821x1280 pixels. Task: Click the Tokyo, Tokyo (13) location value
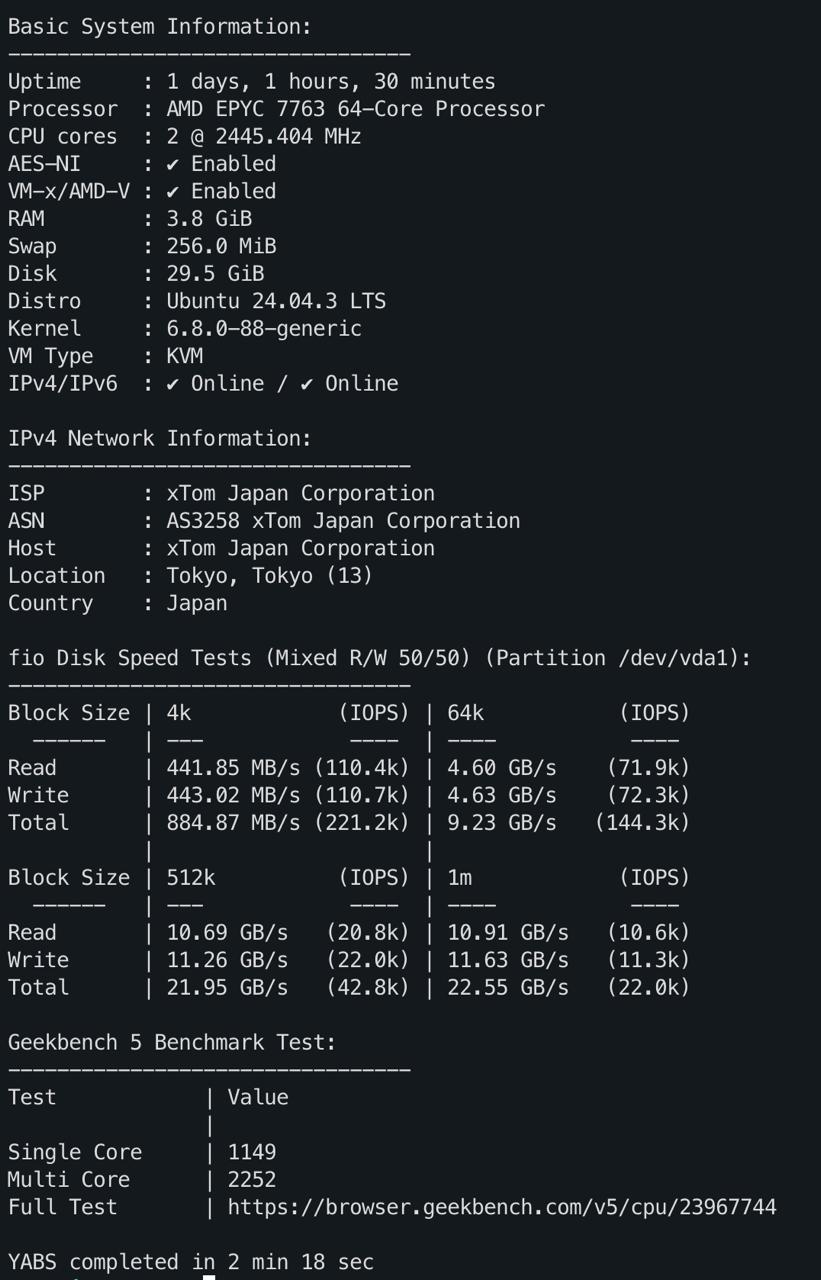click(269, 576)
